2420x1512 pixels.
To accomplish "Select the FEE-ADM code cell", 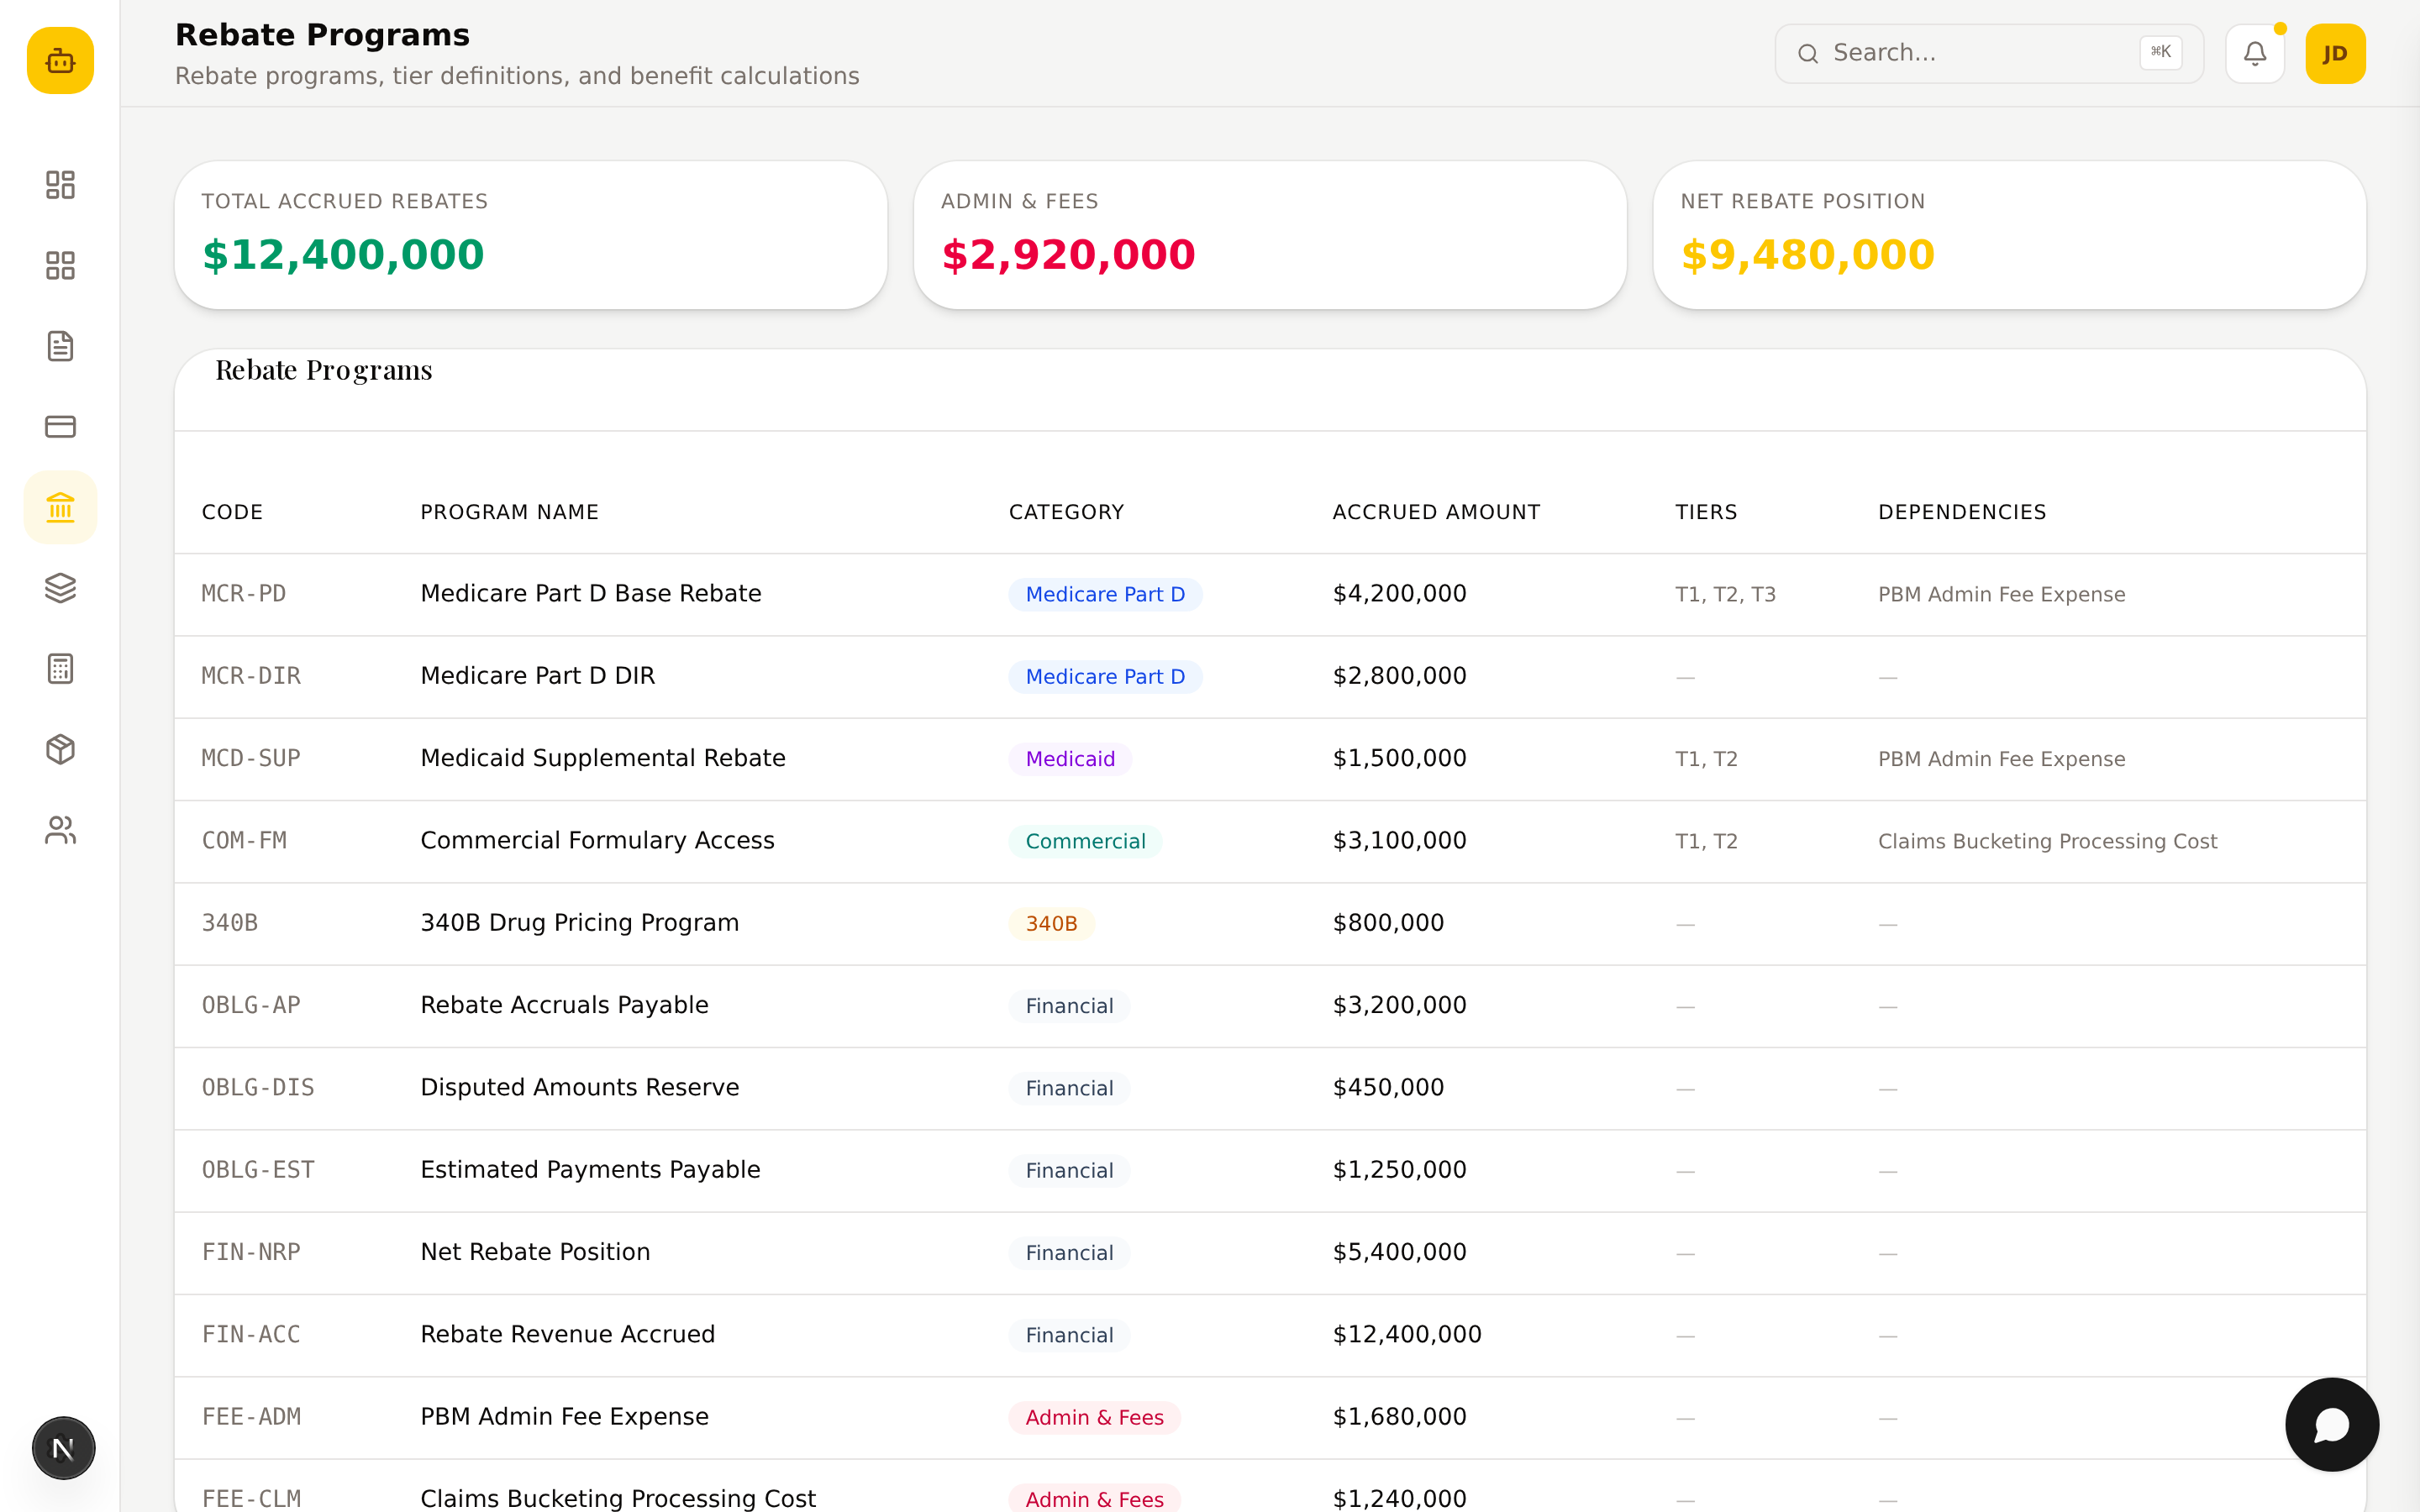I will coord(251,1417).
